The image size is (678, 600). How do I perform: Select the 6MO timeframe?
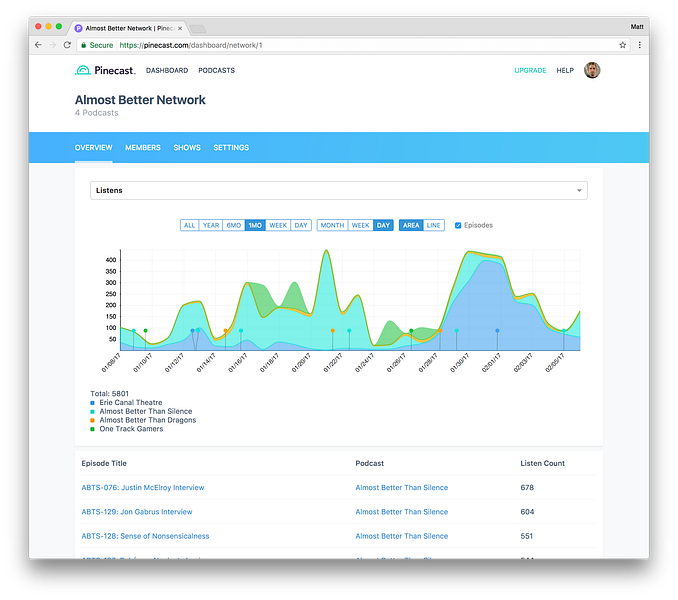click(x=234, y=225)
